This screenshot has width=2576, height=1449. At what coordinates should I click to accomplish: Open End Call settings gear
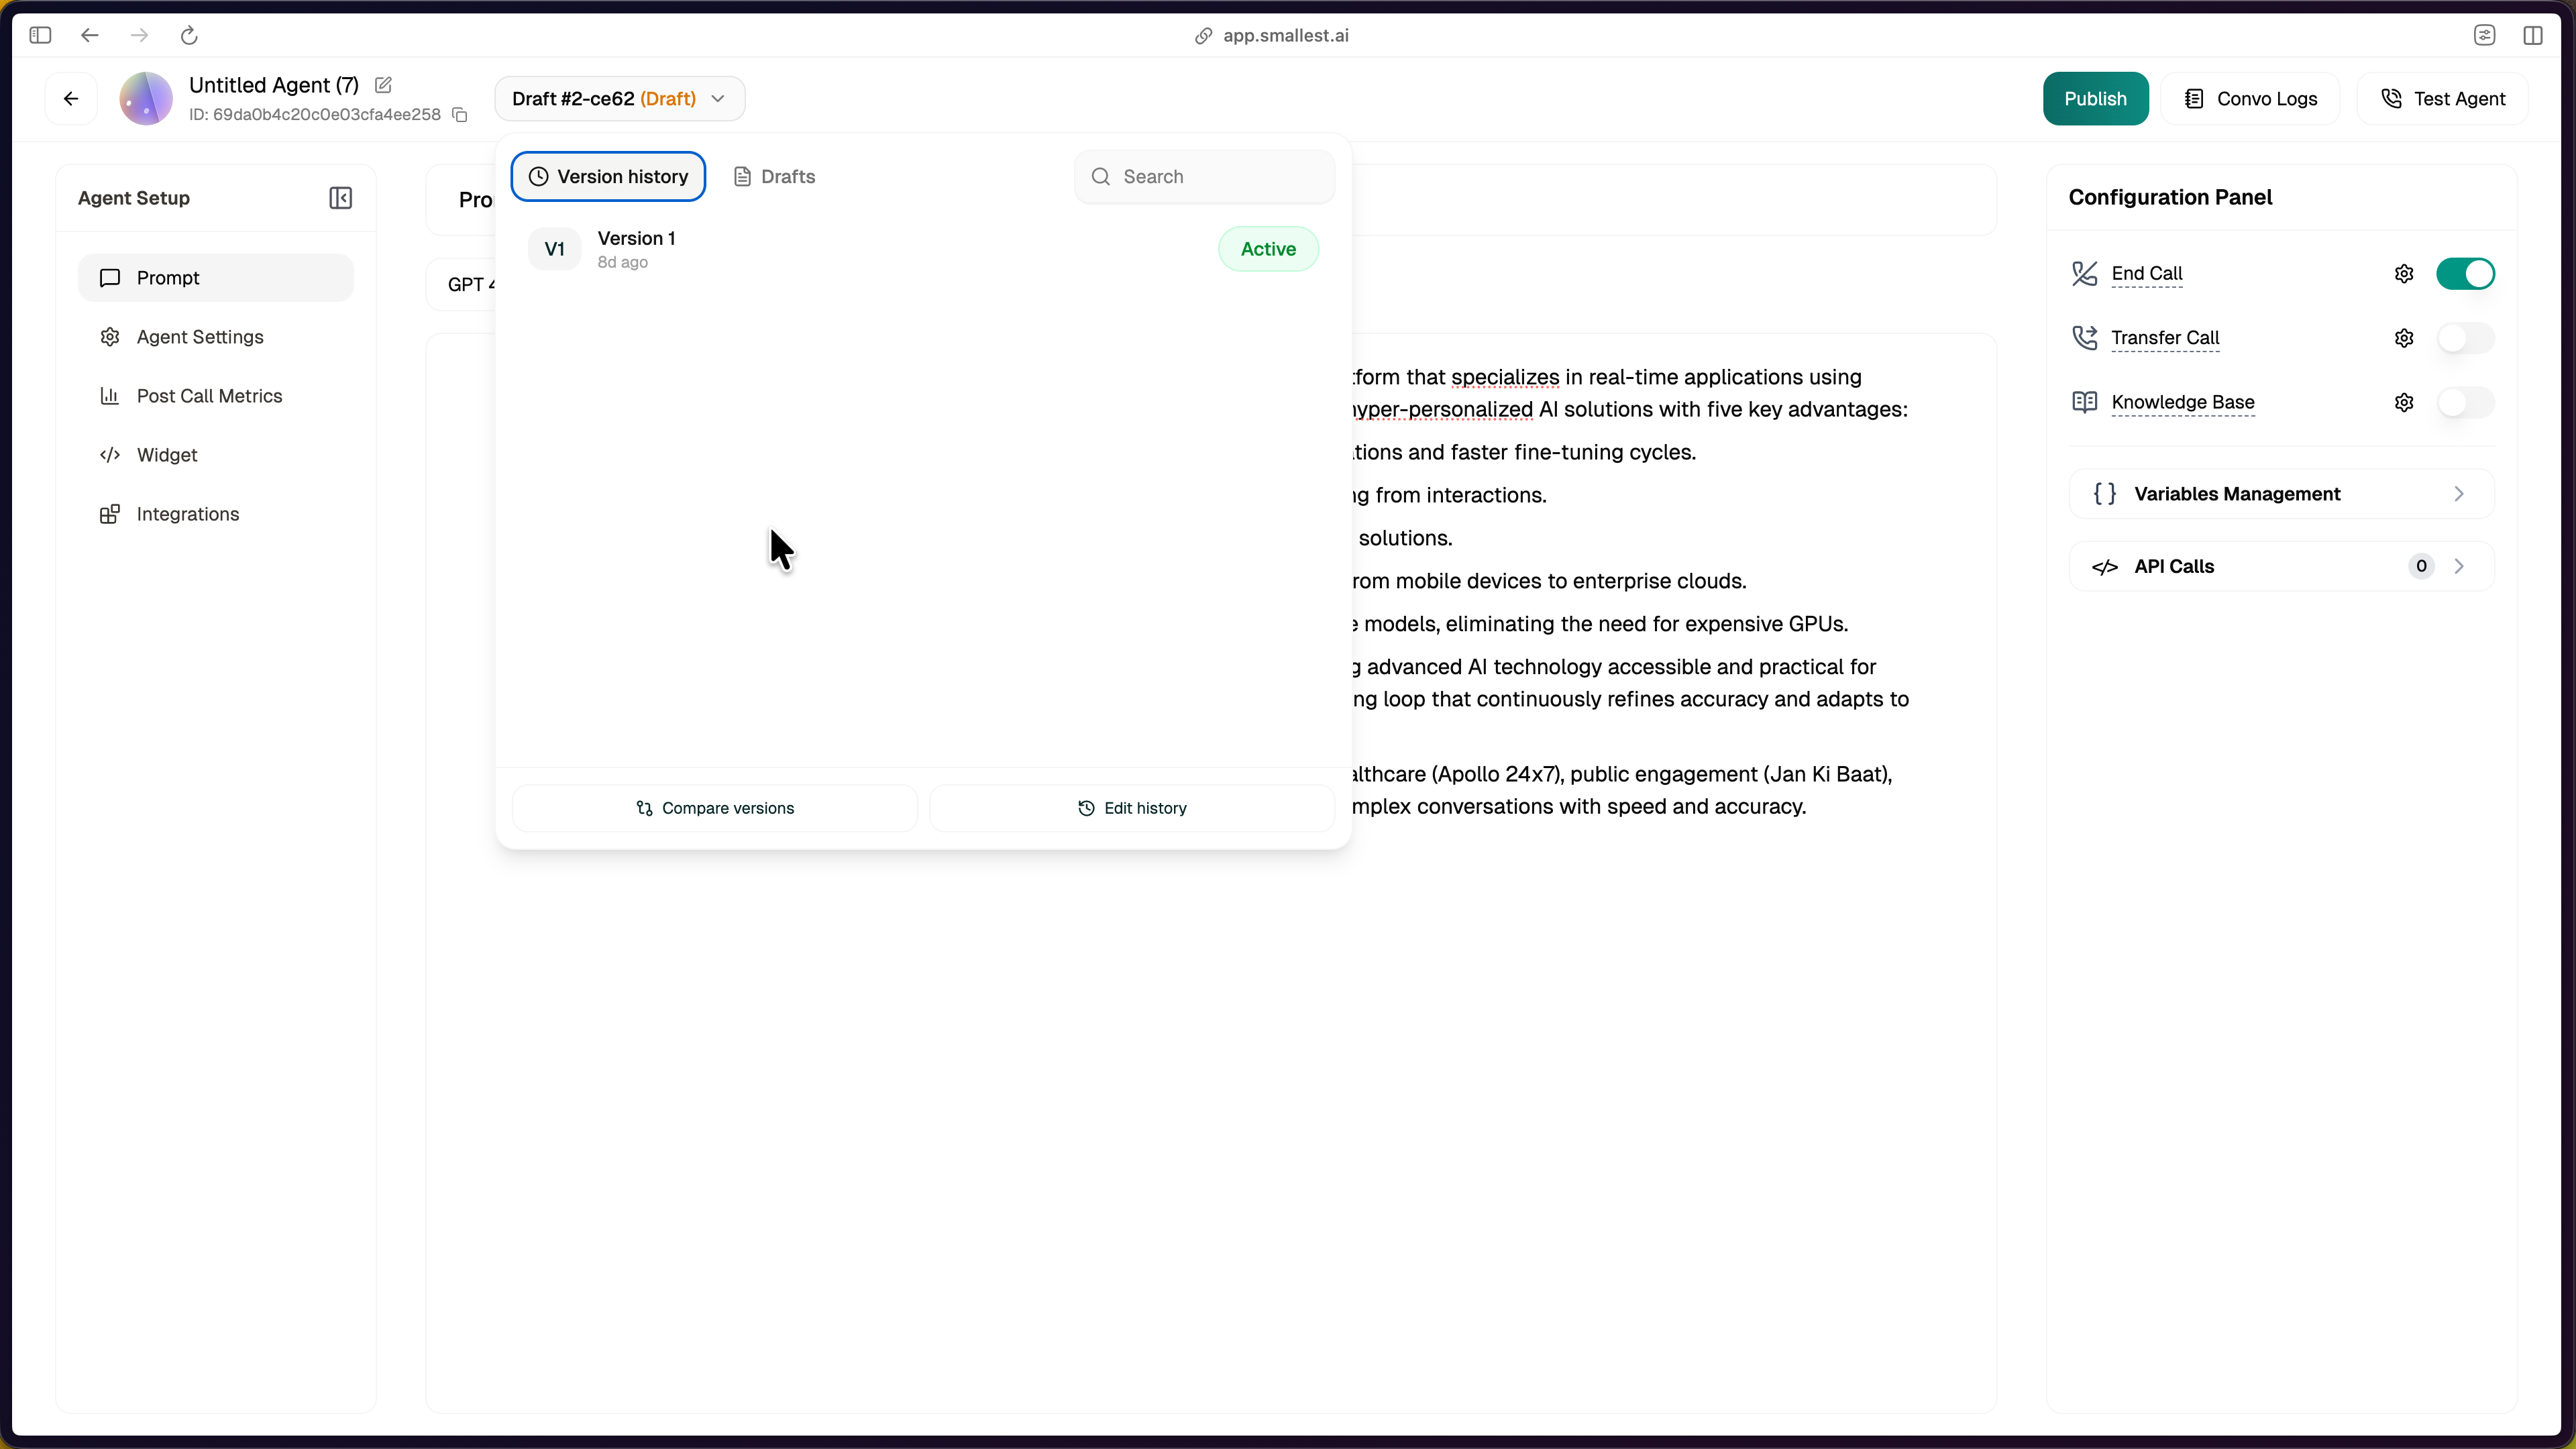(2404, 274)
